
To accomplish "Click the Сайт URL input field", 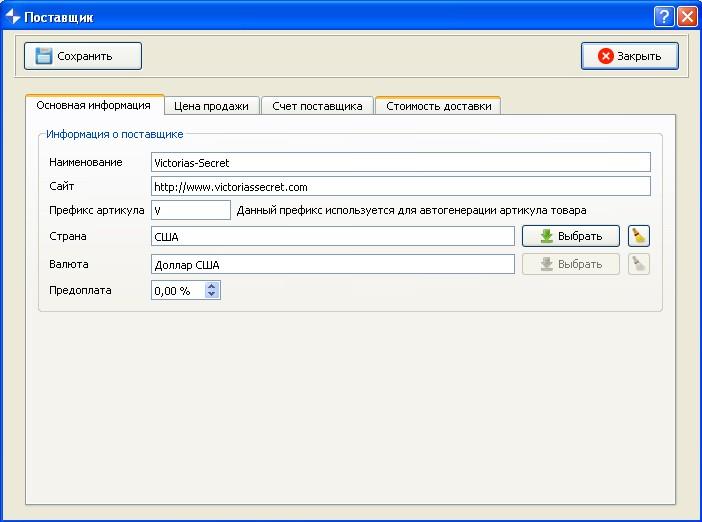I will tap(401, 186).
